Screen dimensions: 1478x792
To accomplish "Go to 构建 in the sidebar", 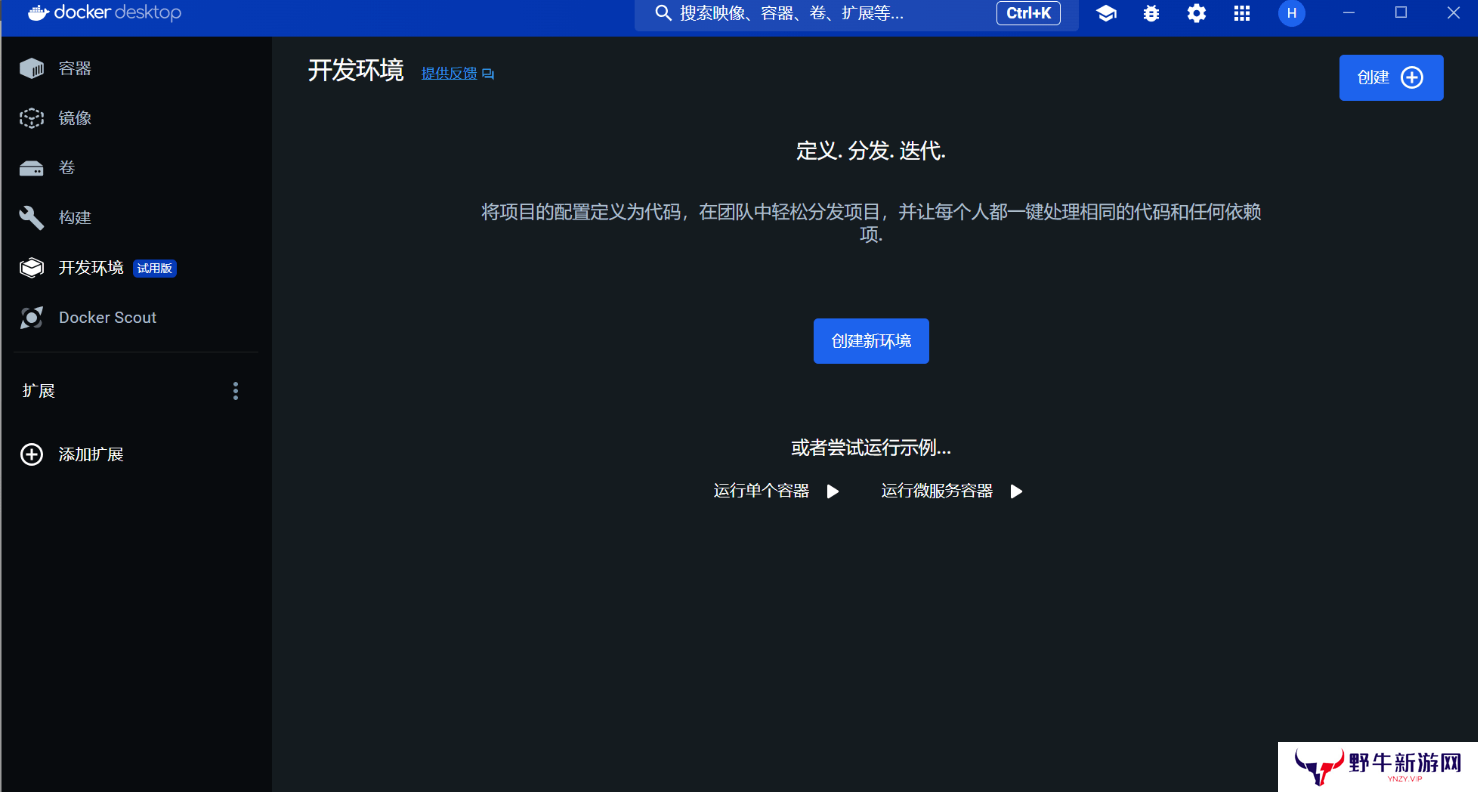I will click(75, 217).
